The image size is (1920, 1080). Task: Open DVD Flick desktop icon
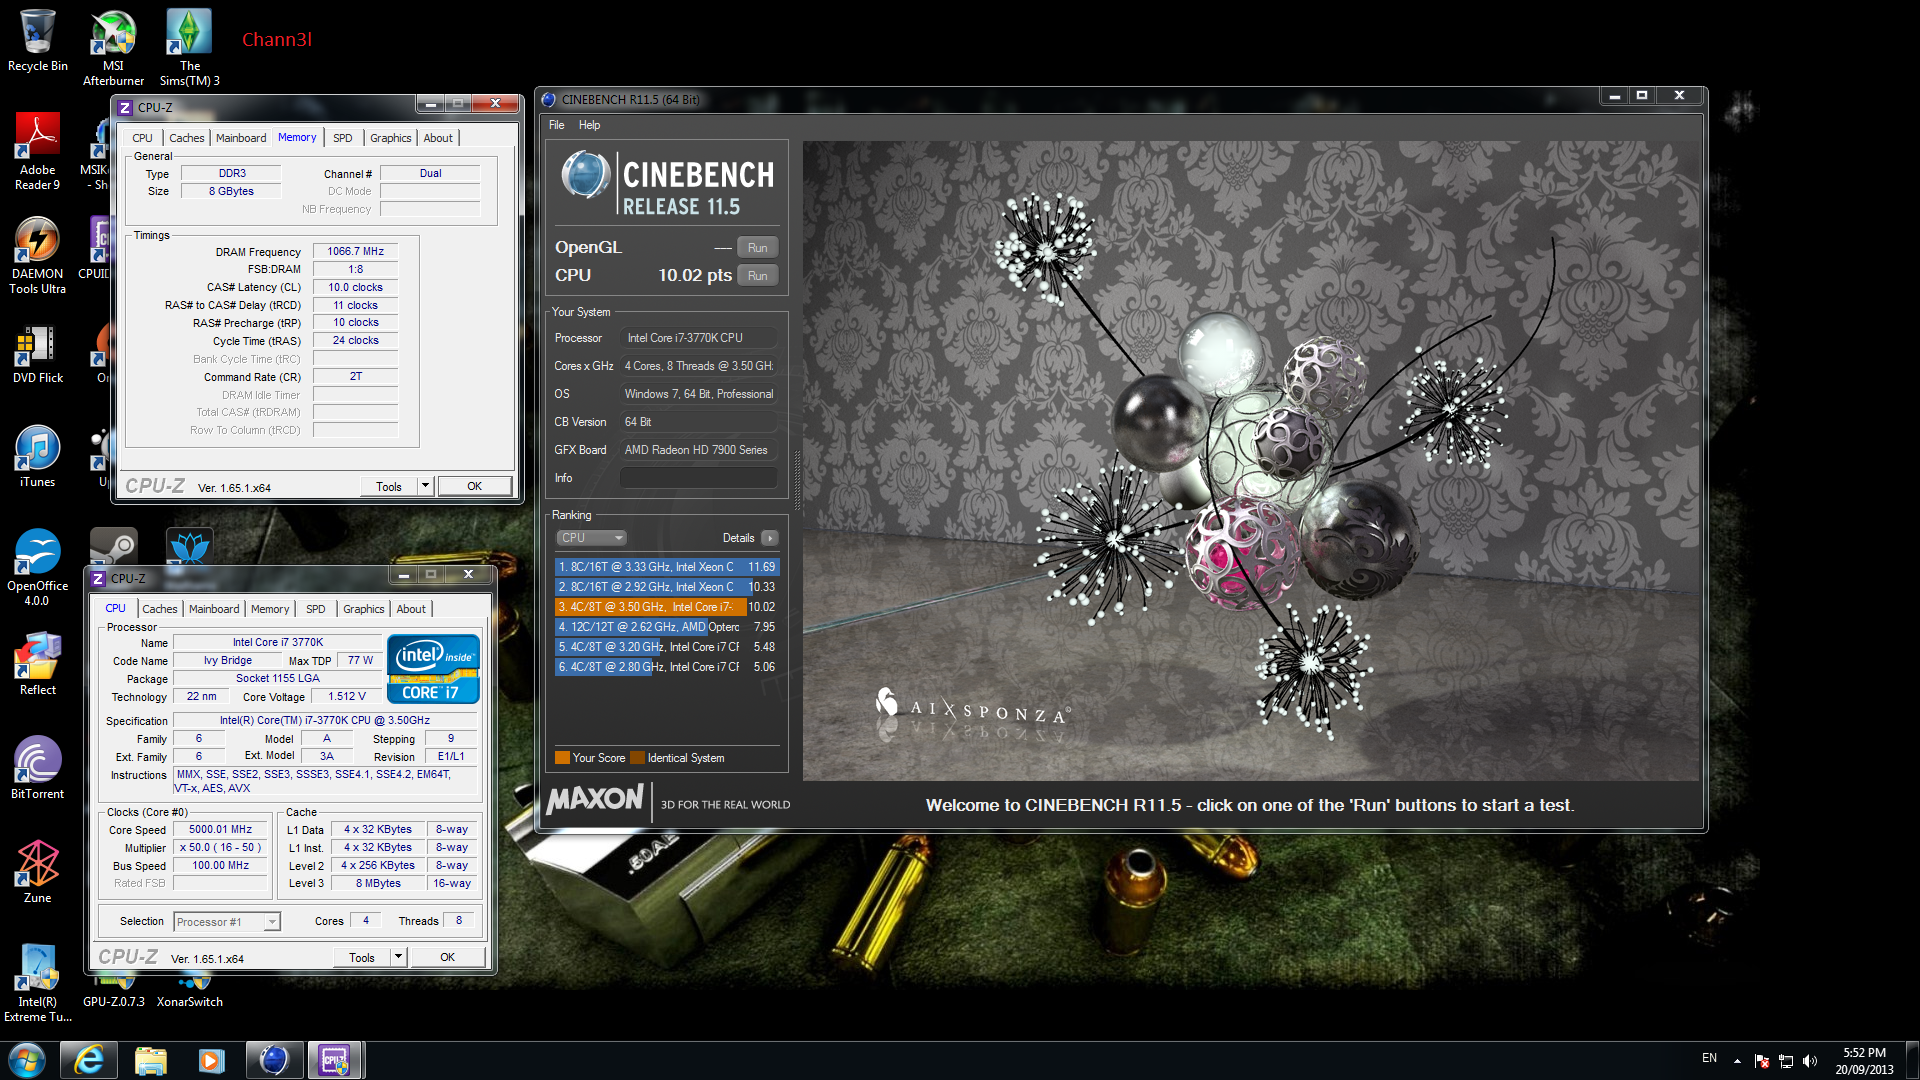(37, 355)
